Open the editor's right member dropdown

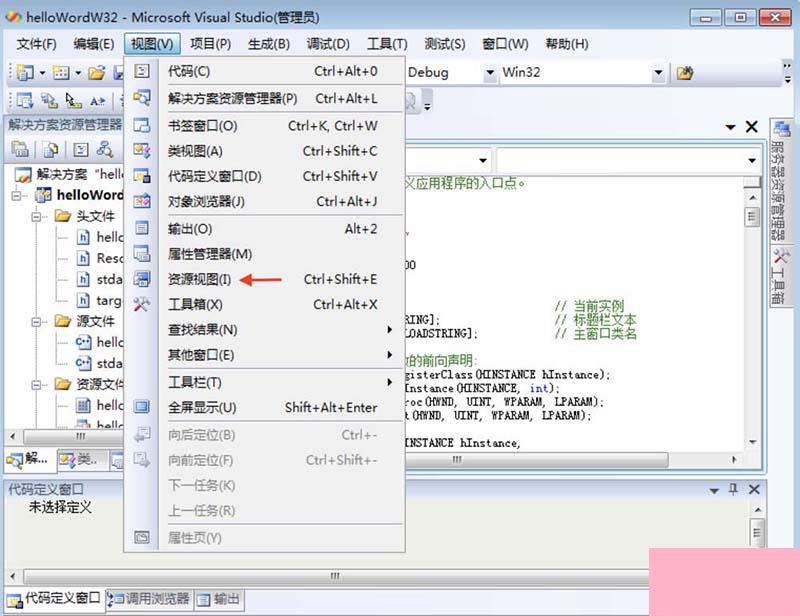pyautogui.click(x=752, y=161)
